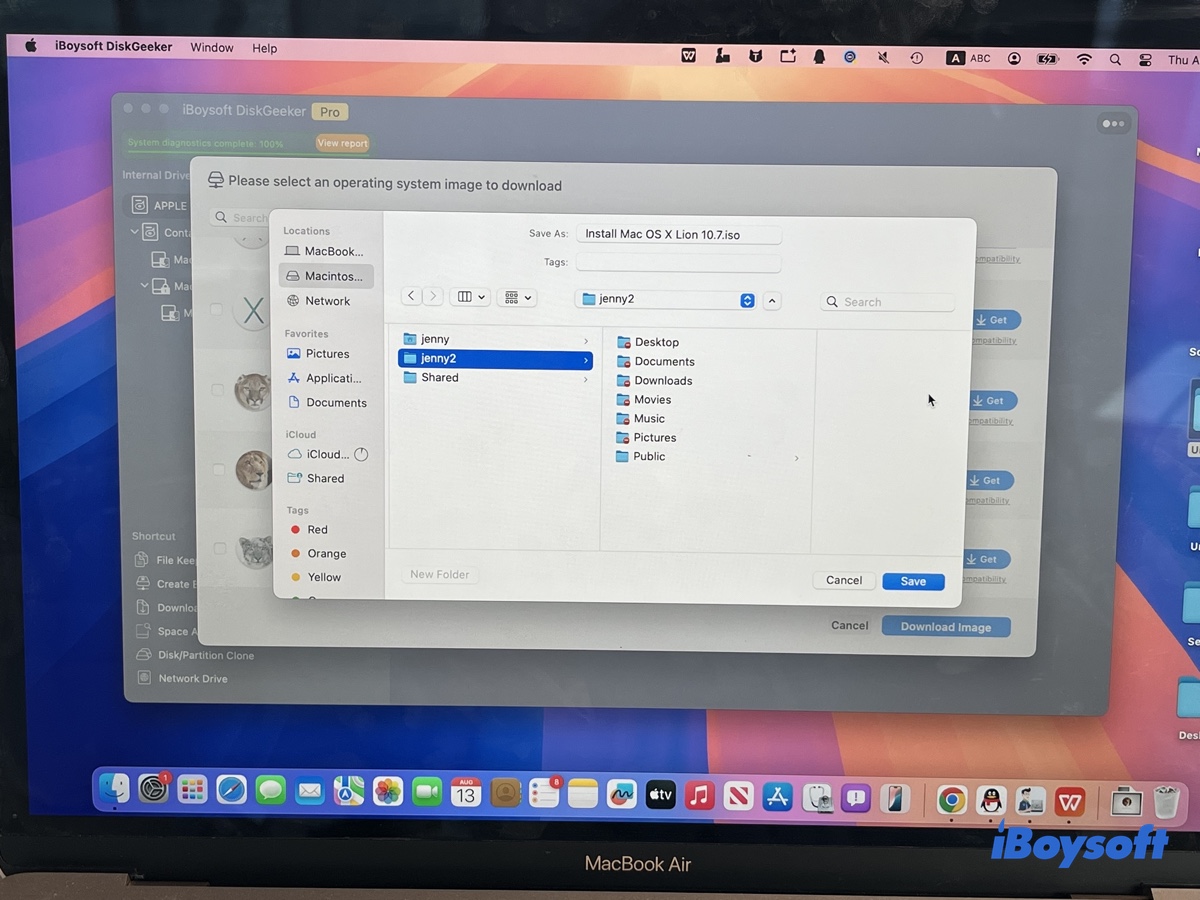The height and width of the screenshot is (900, 1200).
Task: Open the Window menu
Action: [x=212, y=47]
